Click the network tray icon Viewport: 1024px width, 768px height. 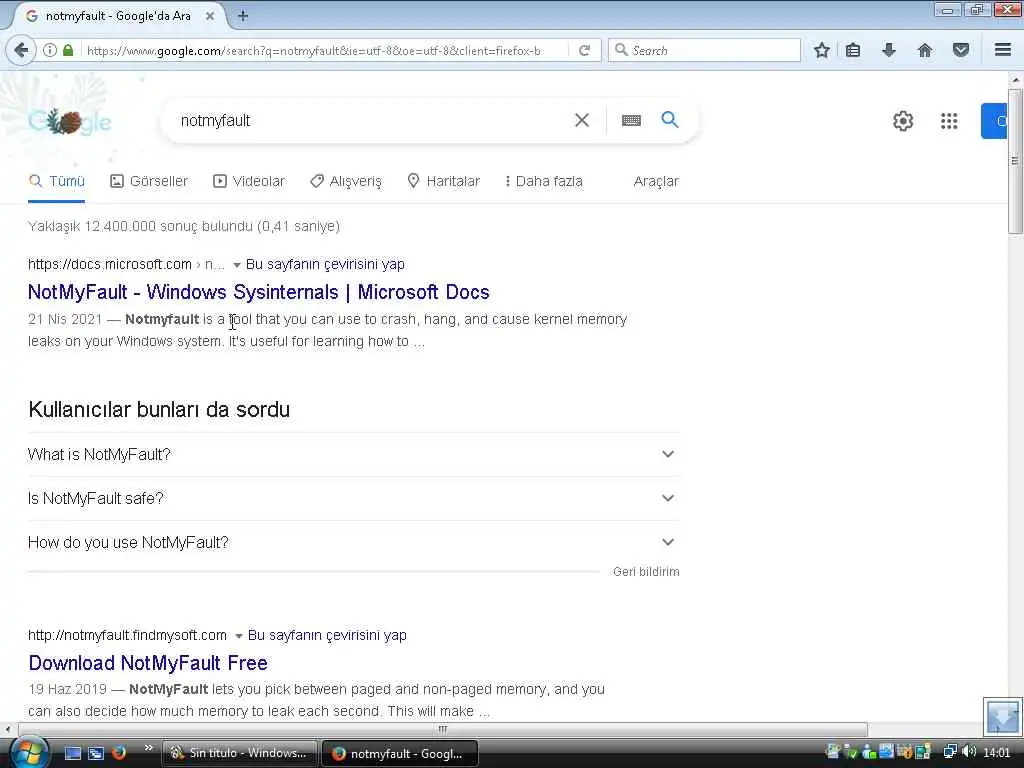[950, 752]
